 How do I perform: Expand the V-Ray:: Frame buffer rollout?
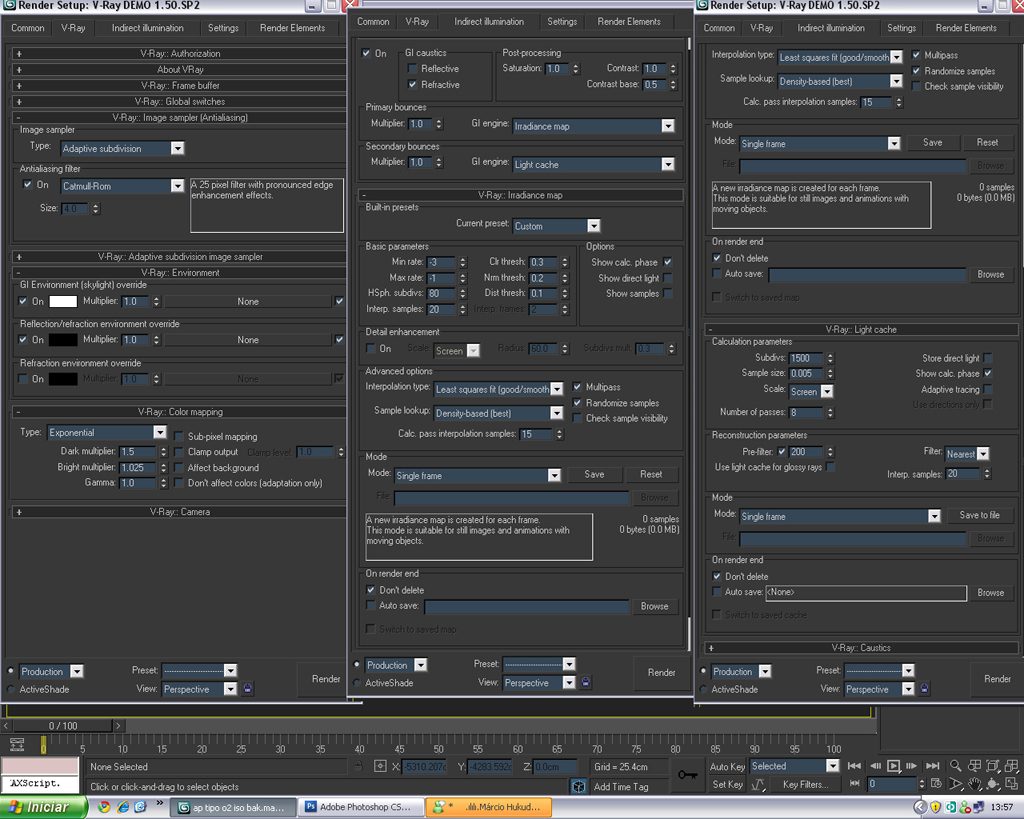point(180,86)
